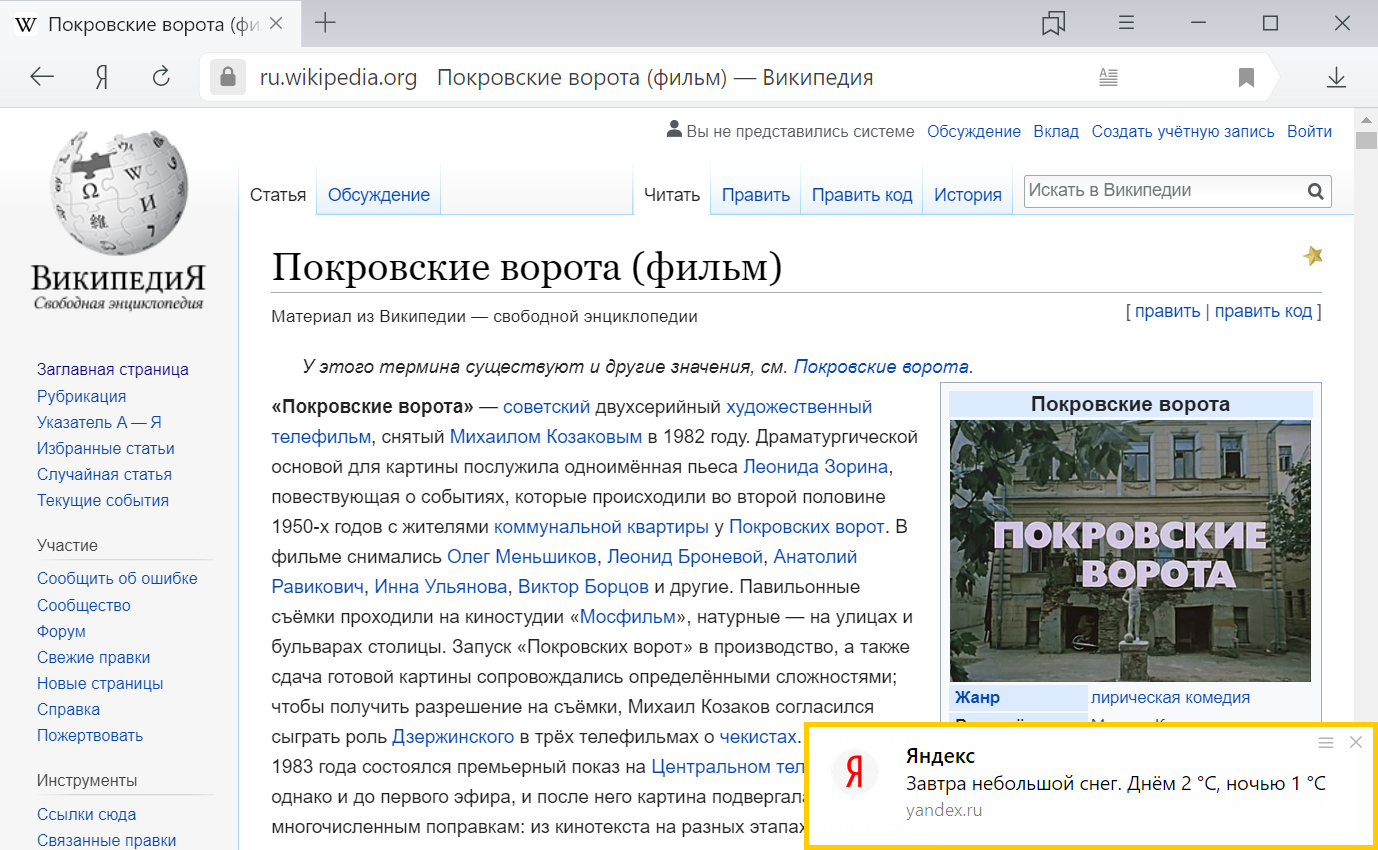Follow the Леонид Броневой link
The image size is (1378, 850).
685,556
